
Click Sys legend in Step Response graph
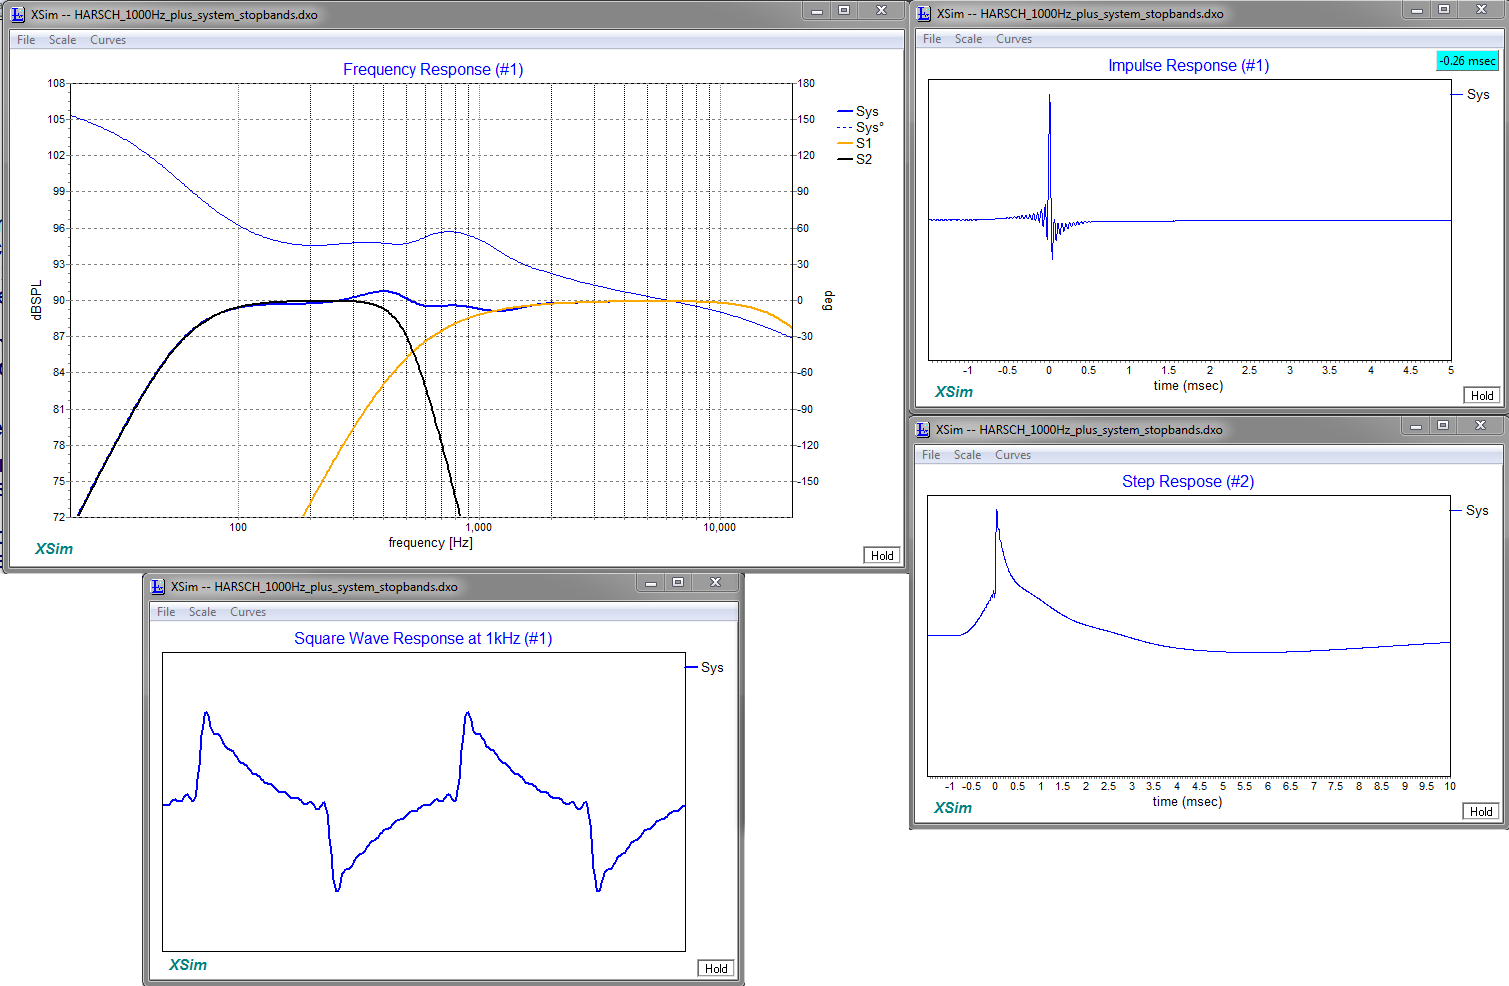(x=1470, y=511)
